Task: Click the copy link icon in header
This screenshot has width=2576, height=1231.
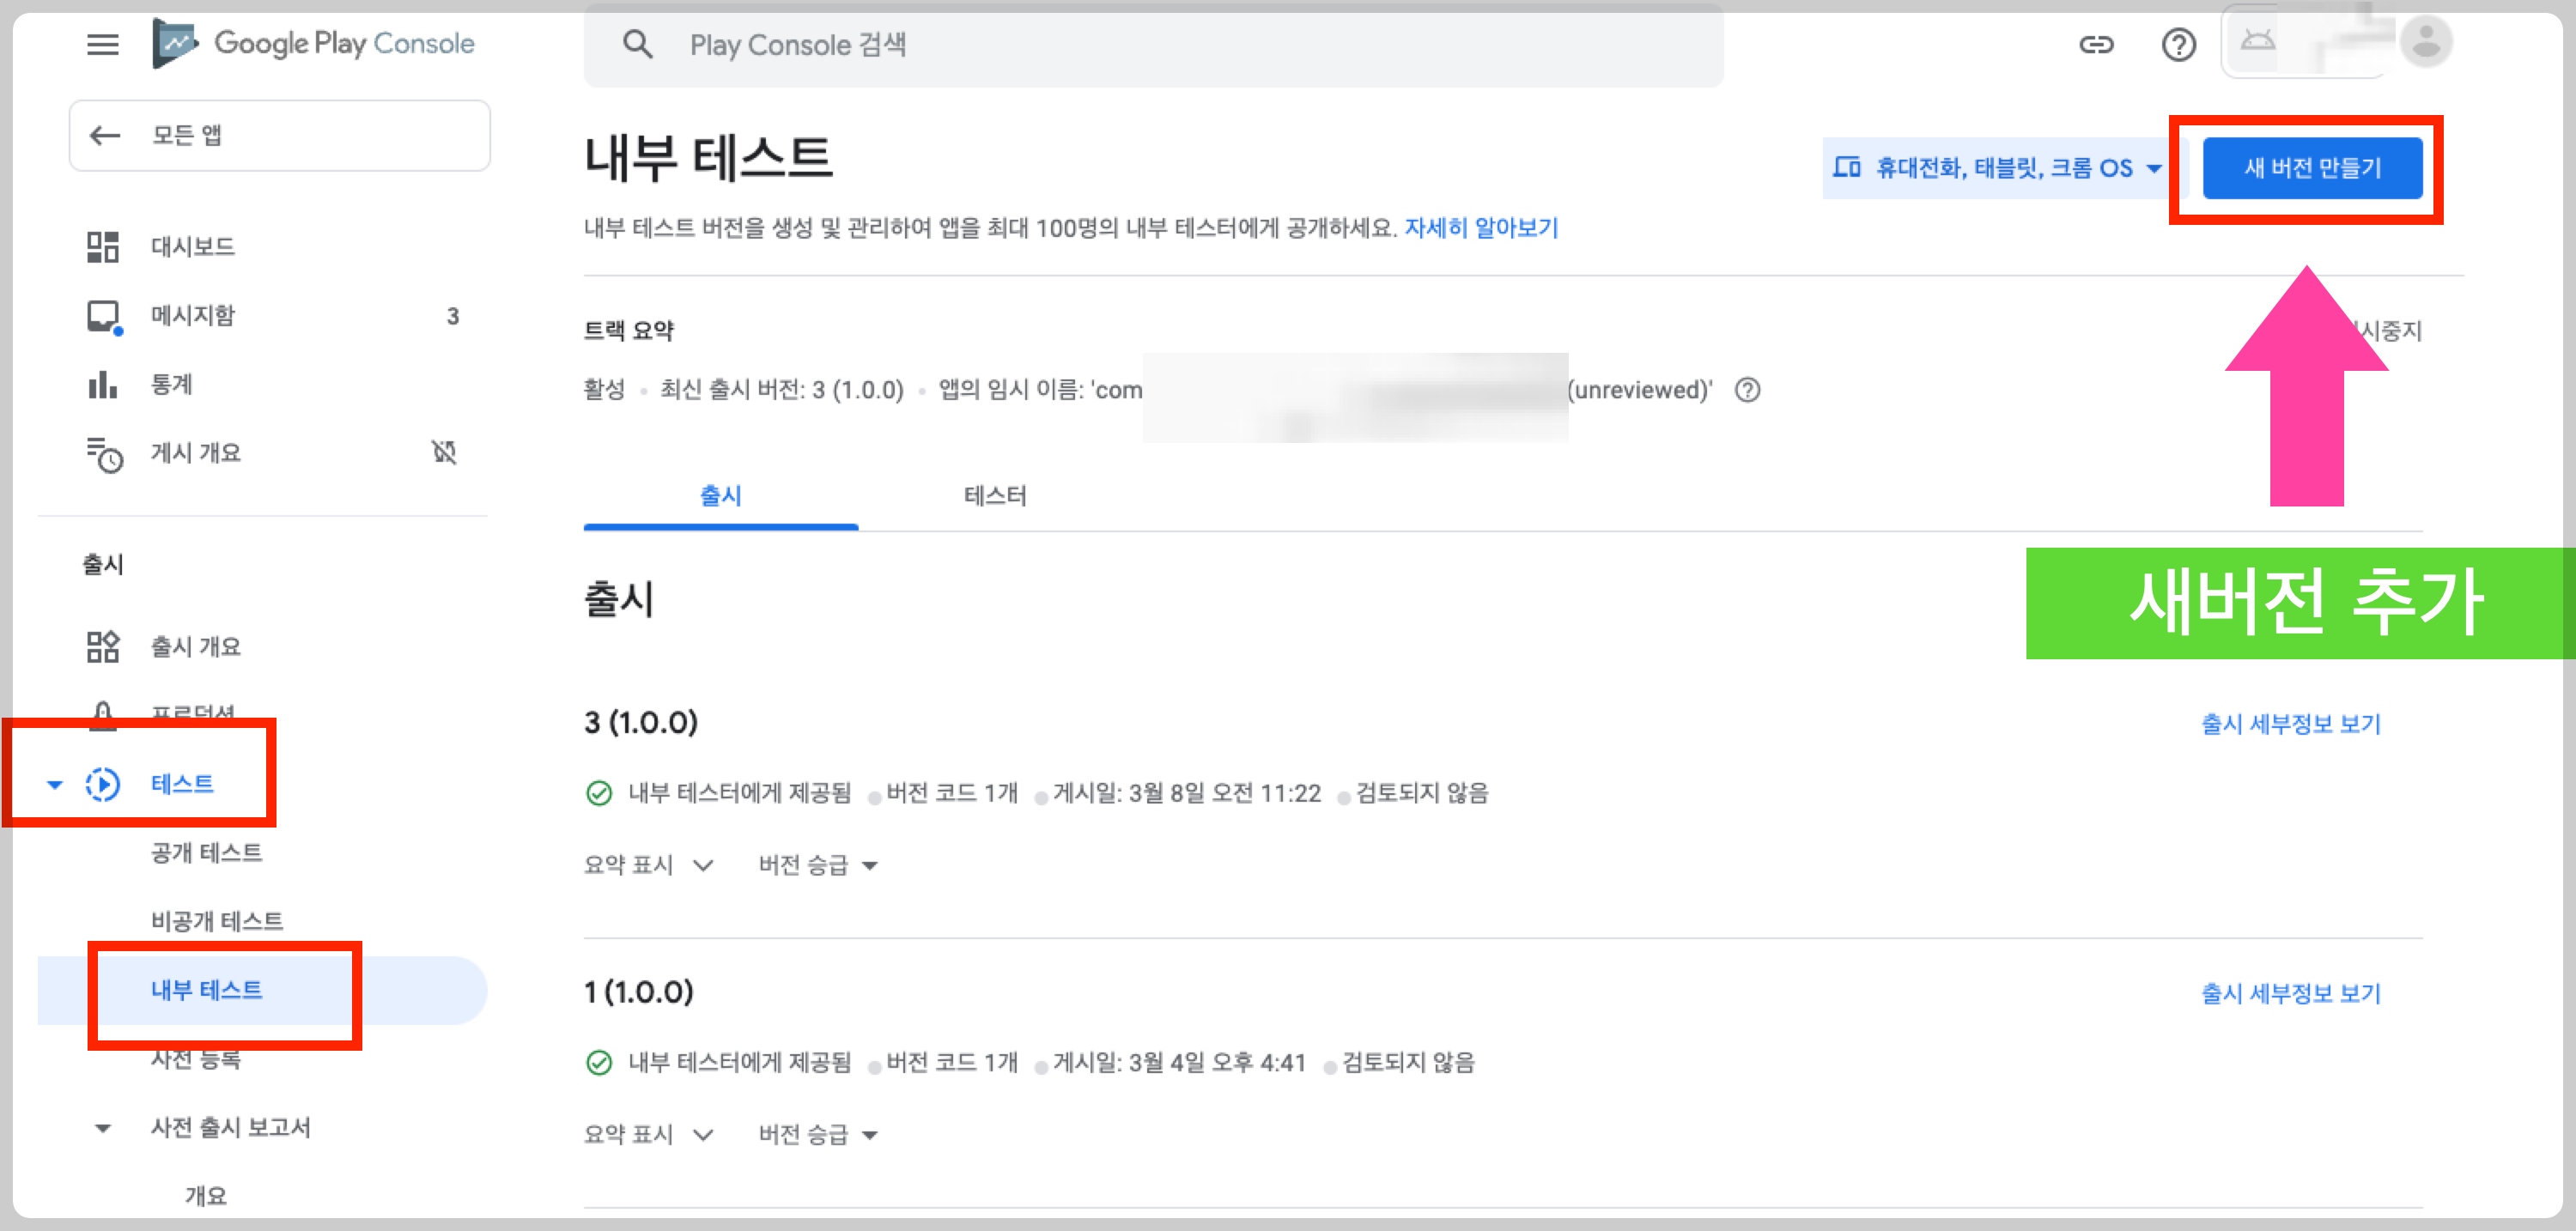Action: (2096, 44)
